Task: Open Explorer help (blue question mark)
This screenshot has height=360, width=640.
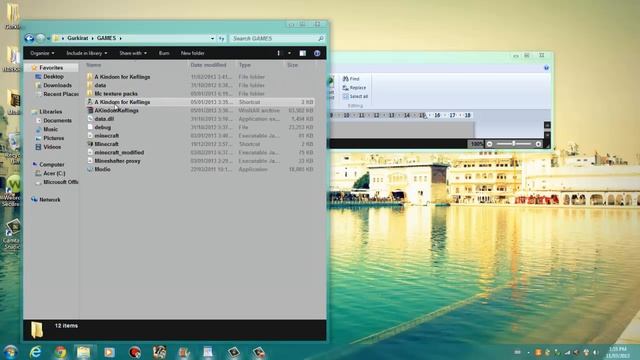Action: 317,53
